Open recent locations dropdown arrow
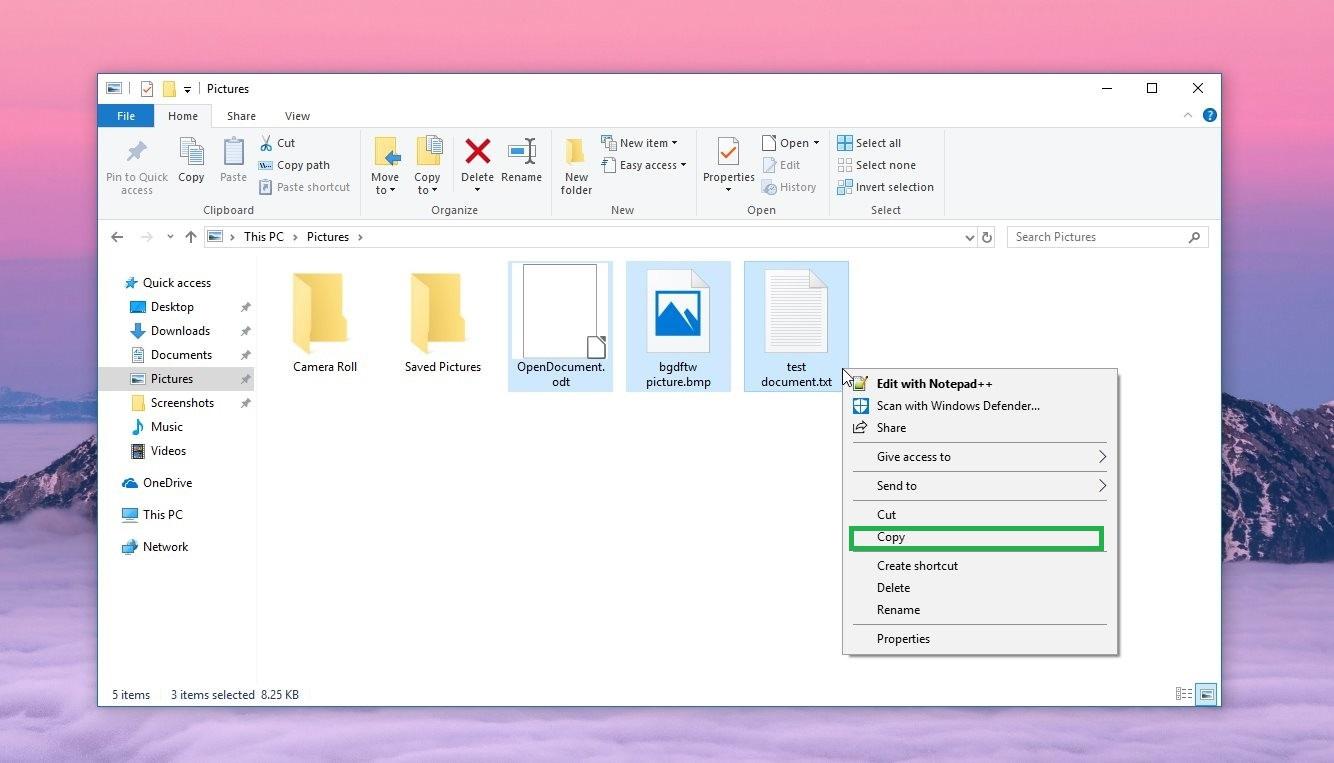 (x=170, y=238)
